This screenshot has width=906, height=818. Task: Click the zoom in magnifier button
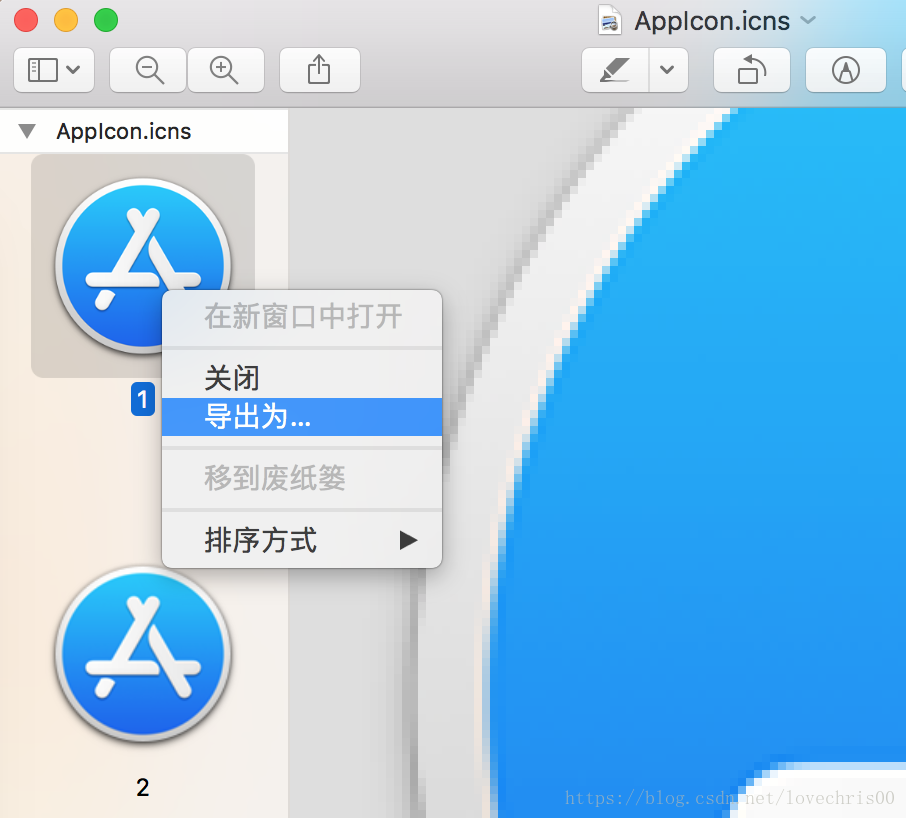click(225, 70)
